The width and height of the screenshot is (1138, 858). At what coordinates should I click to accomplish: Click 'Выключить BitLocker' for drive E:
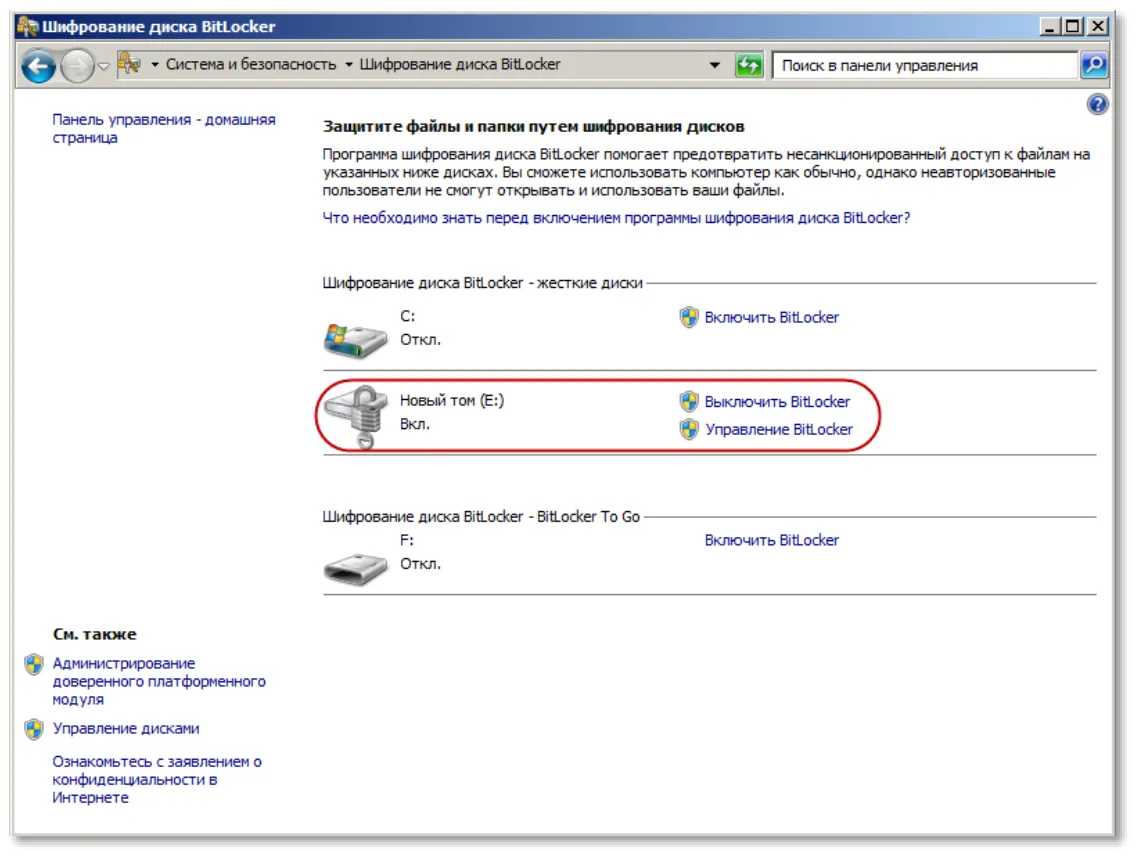[x=777, y=401]
